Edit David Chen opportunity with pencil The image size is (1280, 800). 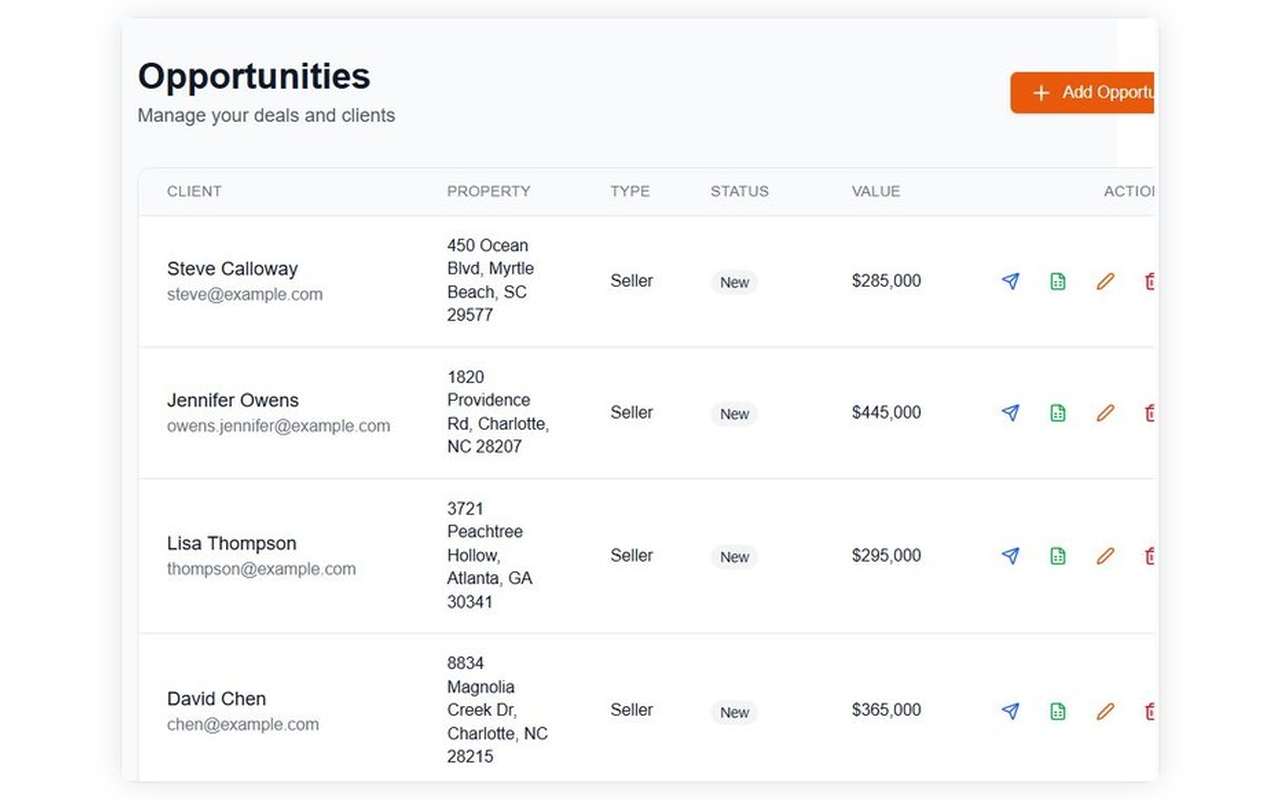click(1105, 711)
